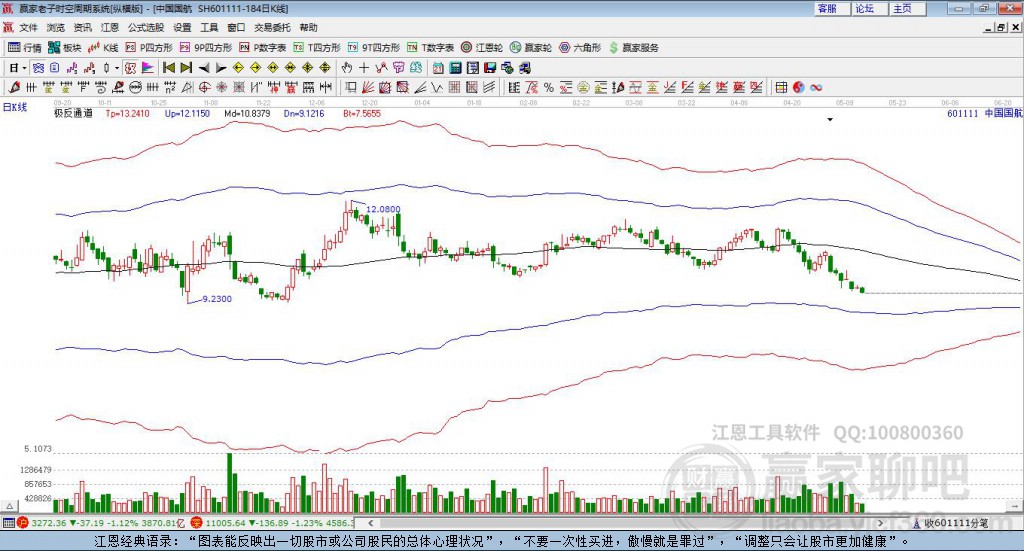Jump to first bar icon
1024x551 pixels.
168,68
